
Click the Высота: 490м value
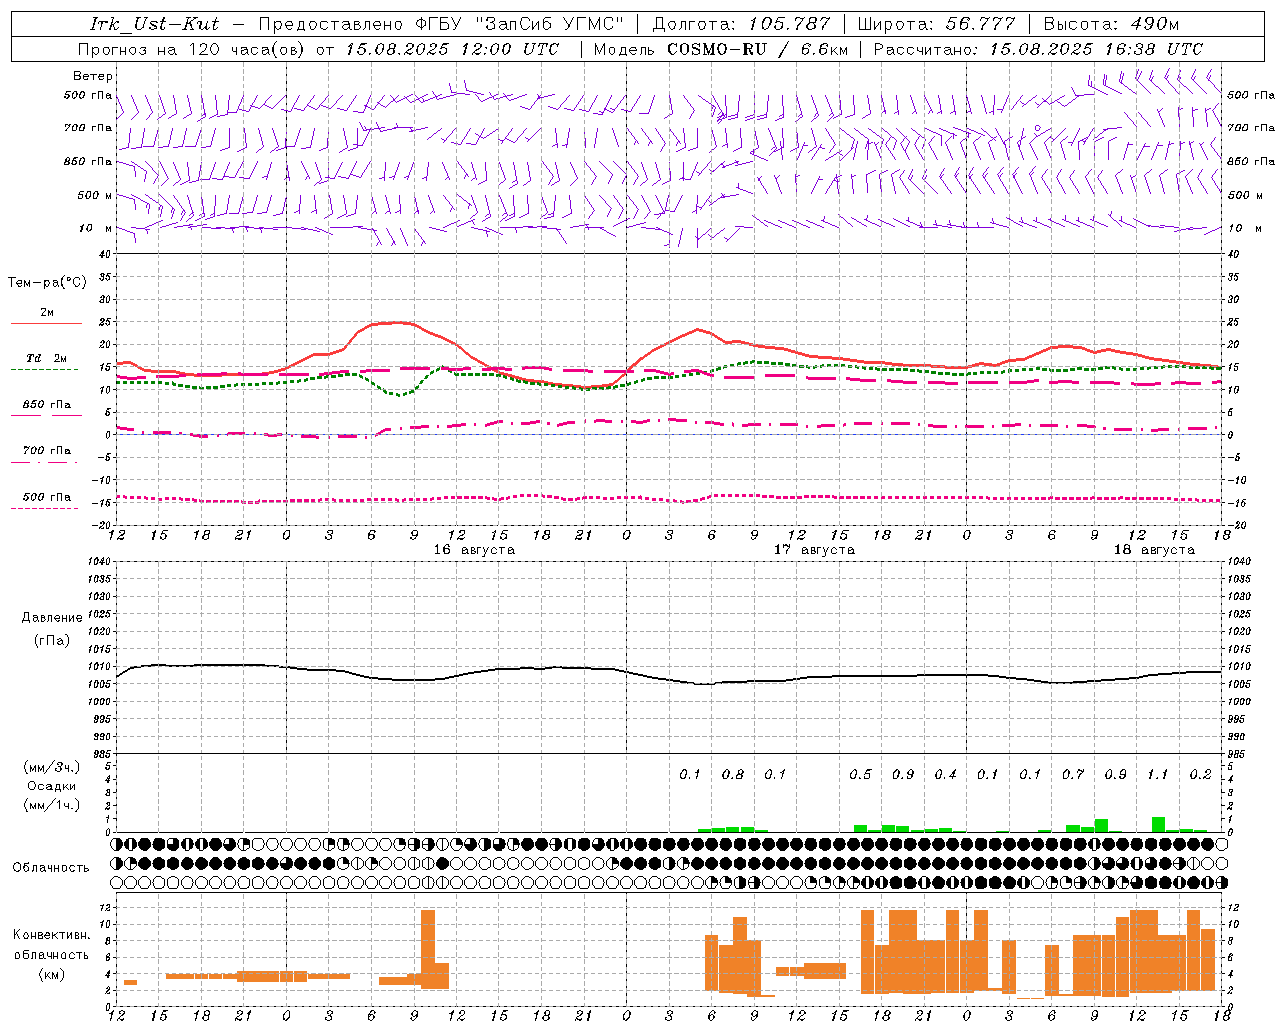click(x=1111, y=24)
